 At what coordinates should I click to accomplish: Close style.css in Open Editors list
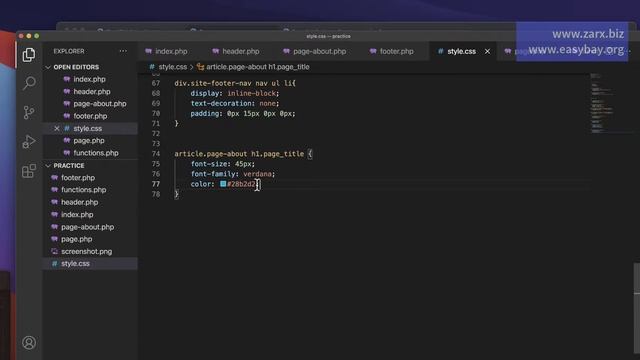click(x=57, y=128)
